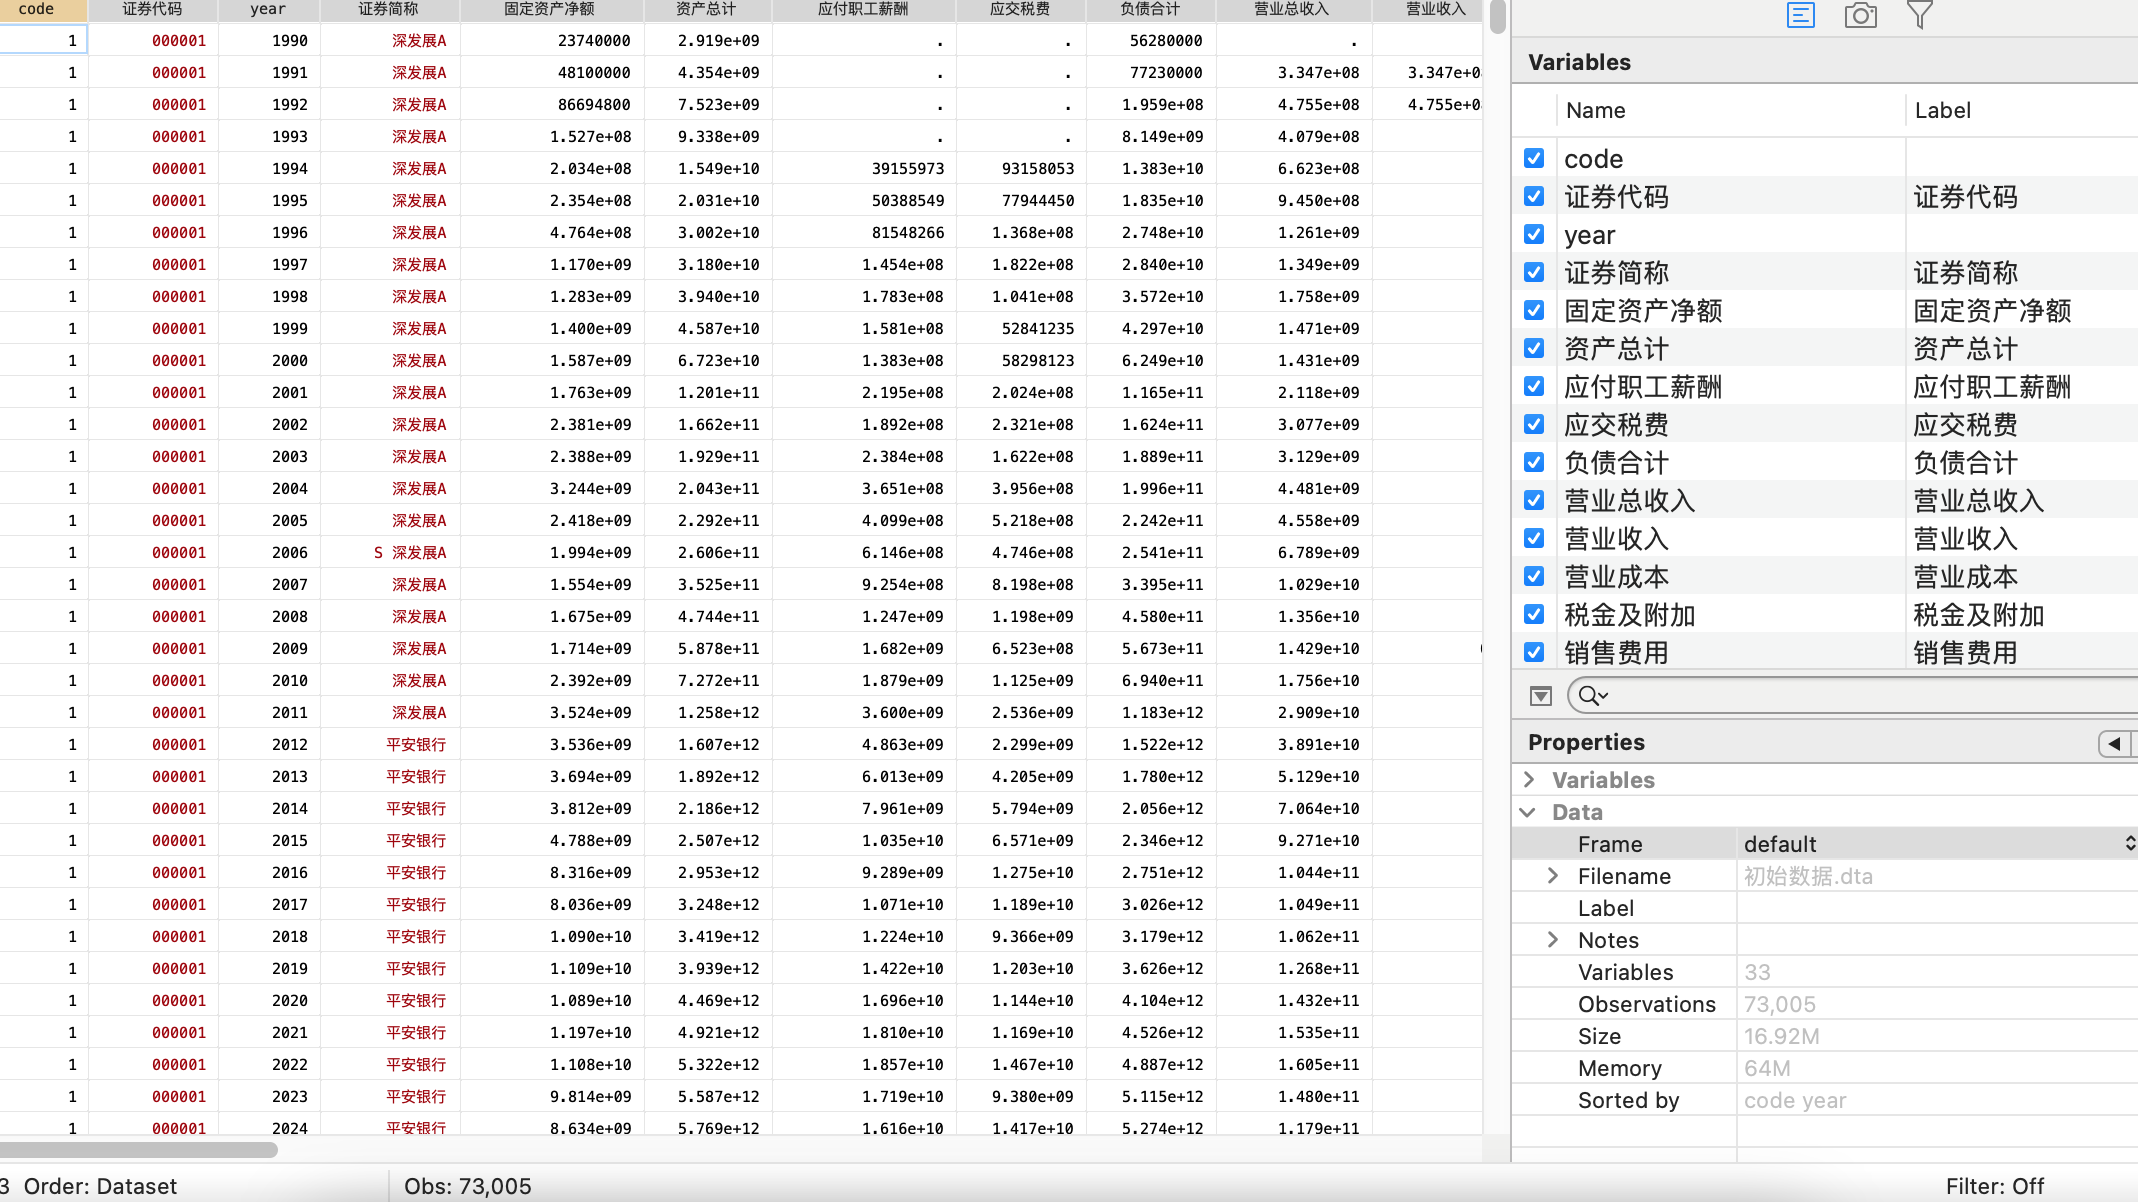Viewport: 2138px width, 1202px height.
Task: Click the Properties panel toolbar icon
Action: (x=1800, y=15)
